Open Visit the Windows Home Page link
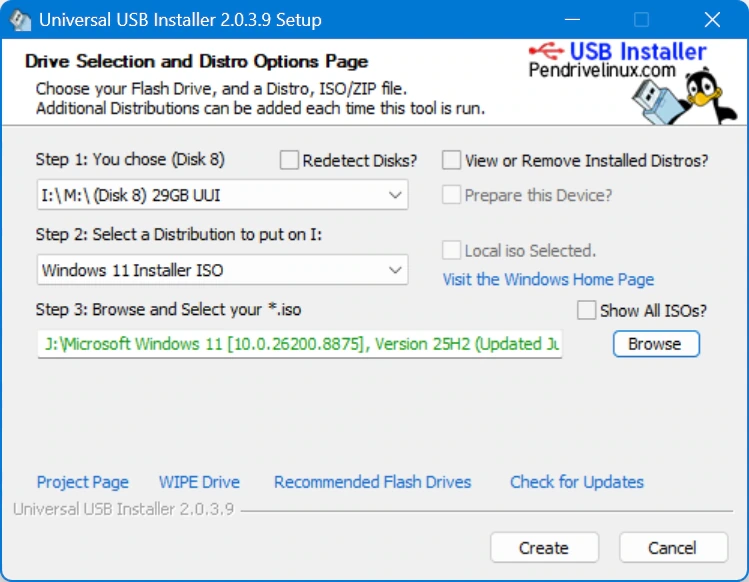 pyautogui.click(x=548, y=280)
